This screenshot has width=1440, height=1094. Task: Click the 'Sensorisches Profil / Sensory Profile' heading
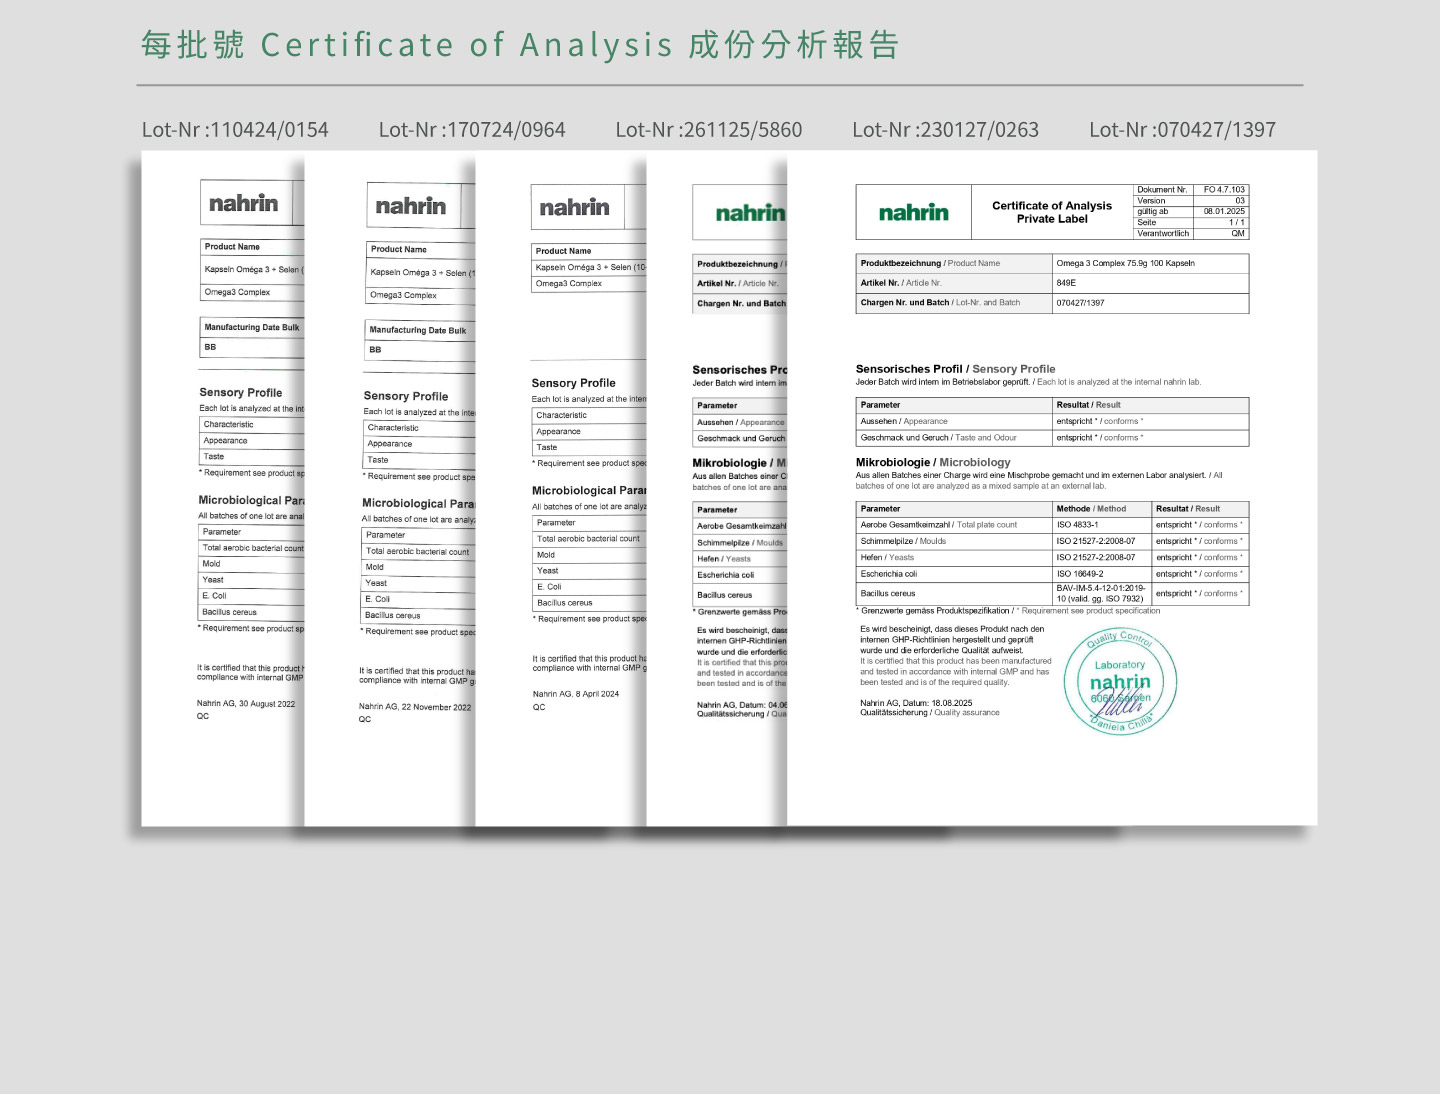click(x=955, y=369)
